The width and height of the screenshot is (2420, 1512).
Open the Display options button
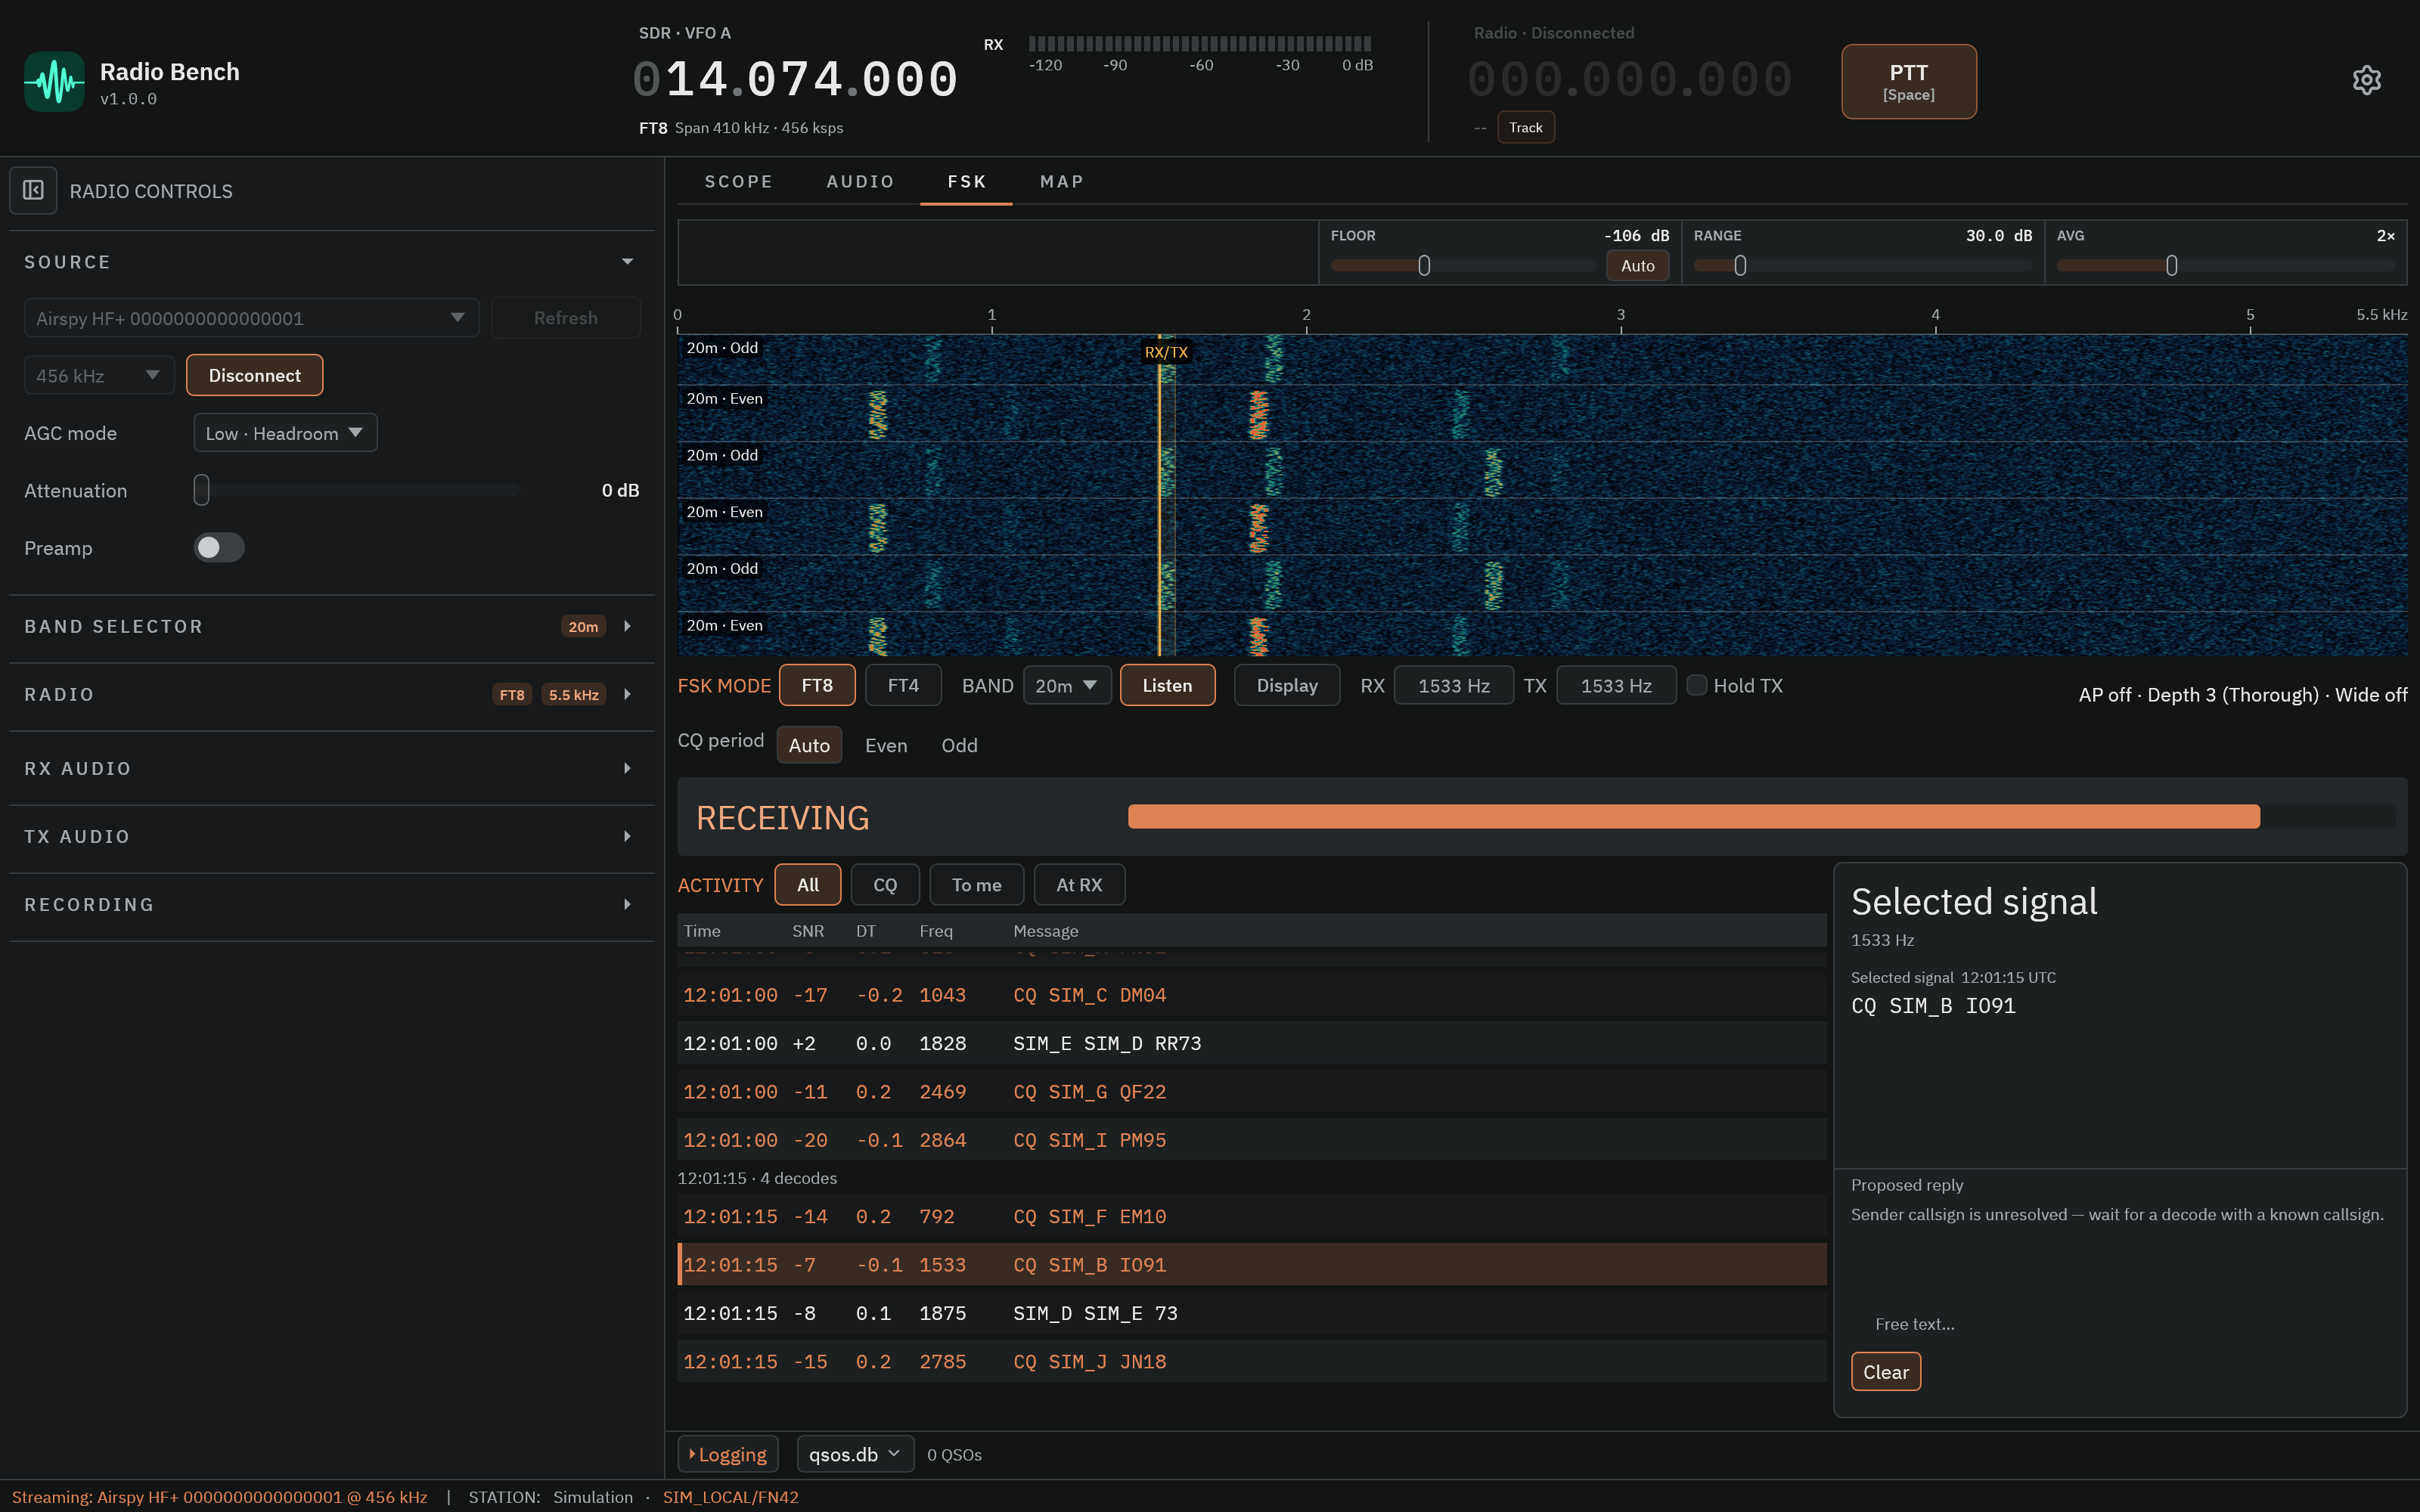tap(1287, 685)
